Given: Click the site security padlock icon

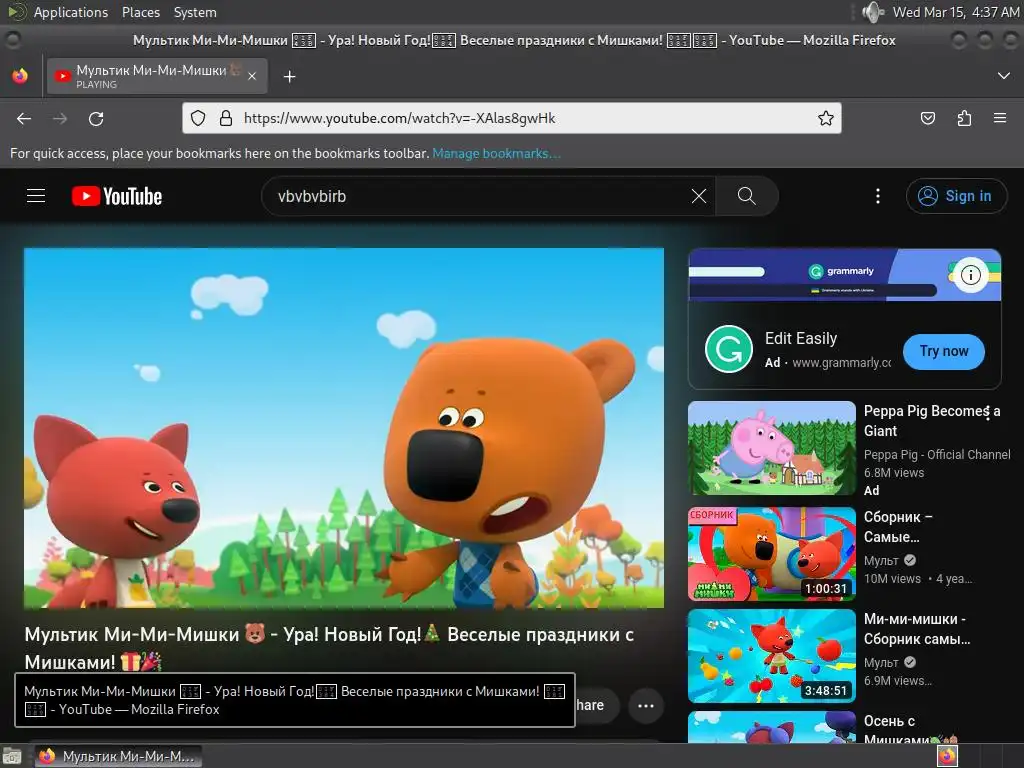Looking at the screenshot, I should pos(226,118).
